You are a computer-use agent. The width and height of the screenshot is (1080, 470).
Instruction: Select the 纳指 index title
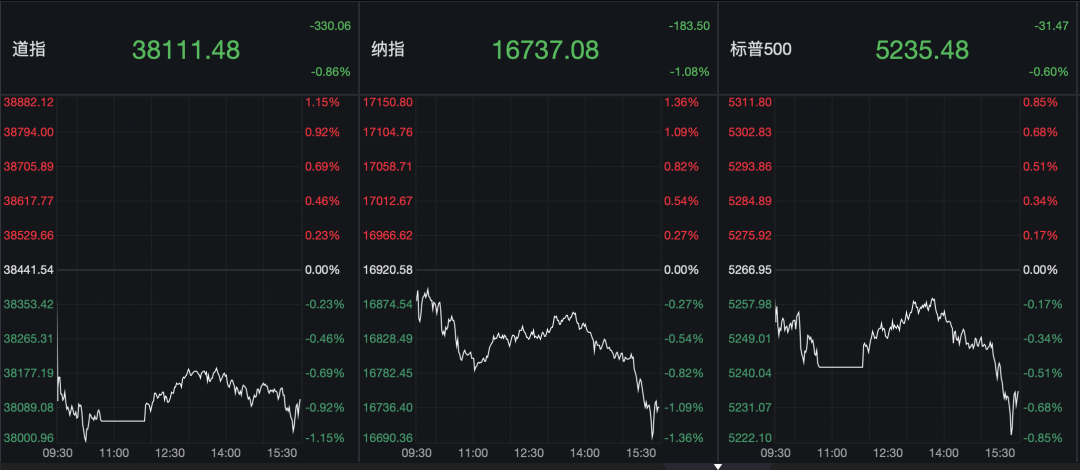pyautogui.click(x=388, y=49)
